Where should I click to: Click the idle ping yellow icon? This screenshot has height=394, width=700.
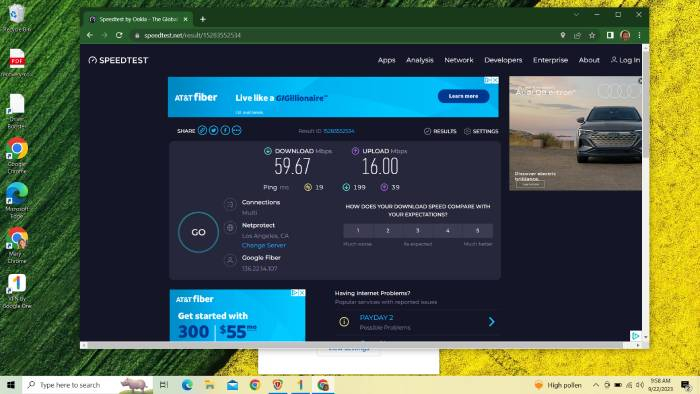pos(308,187)
